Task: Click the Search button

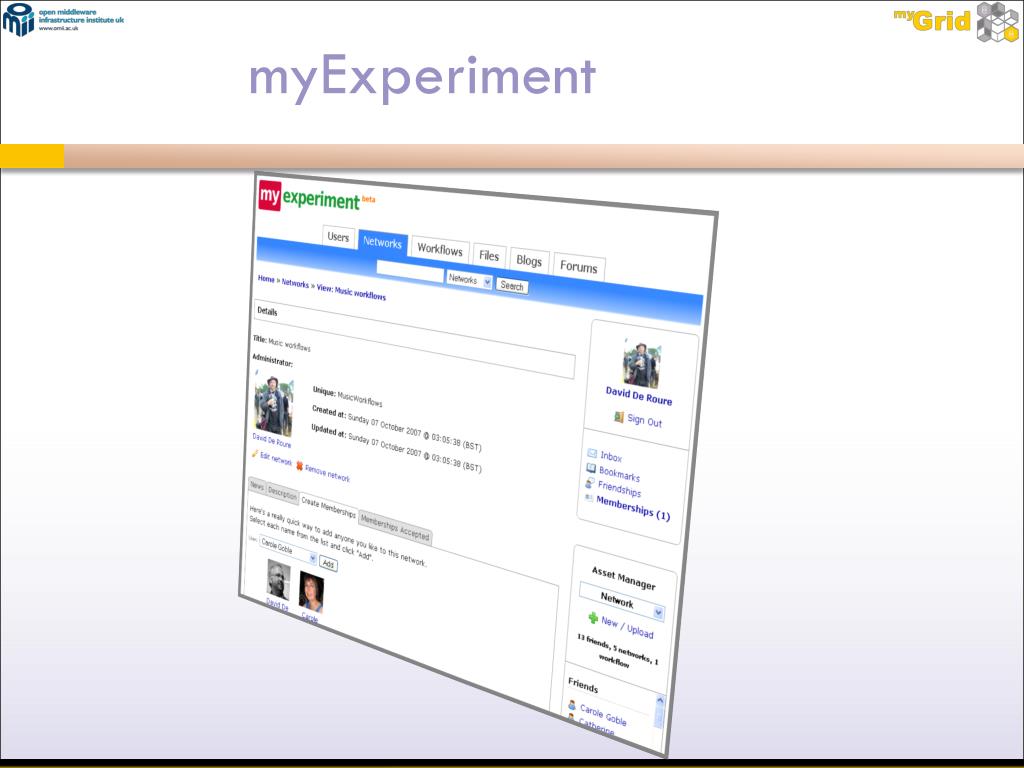Action: [x=512, y=285]
